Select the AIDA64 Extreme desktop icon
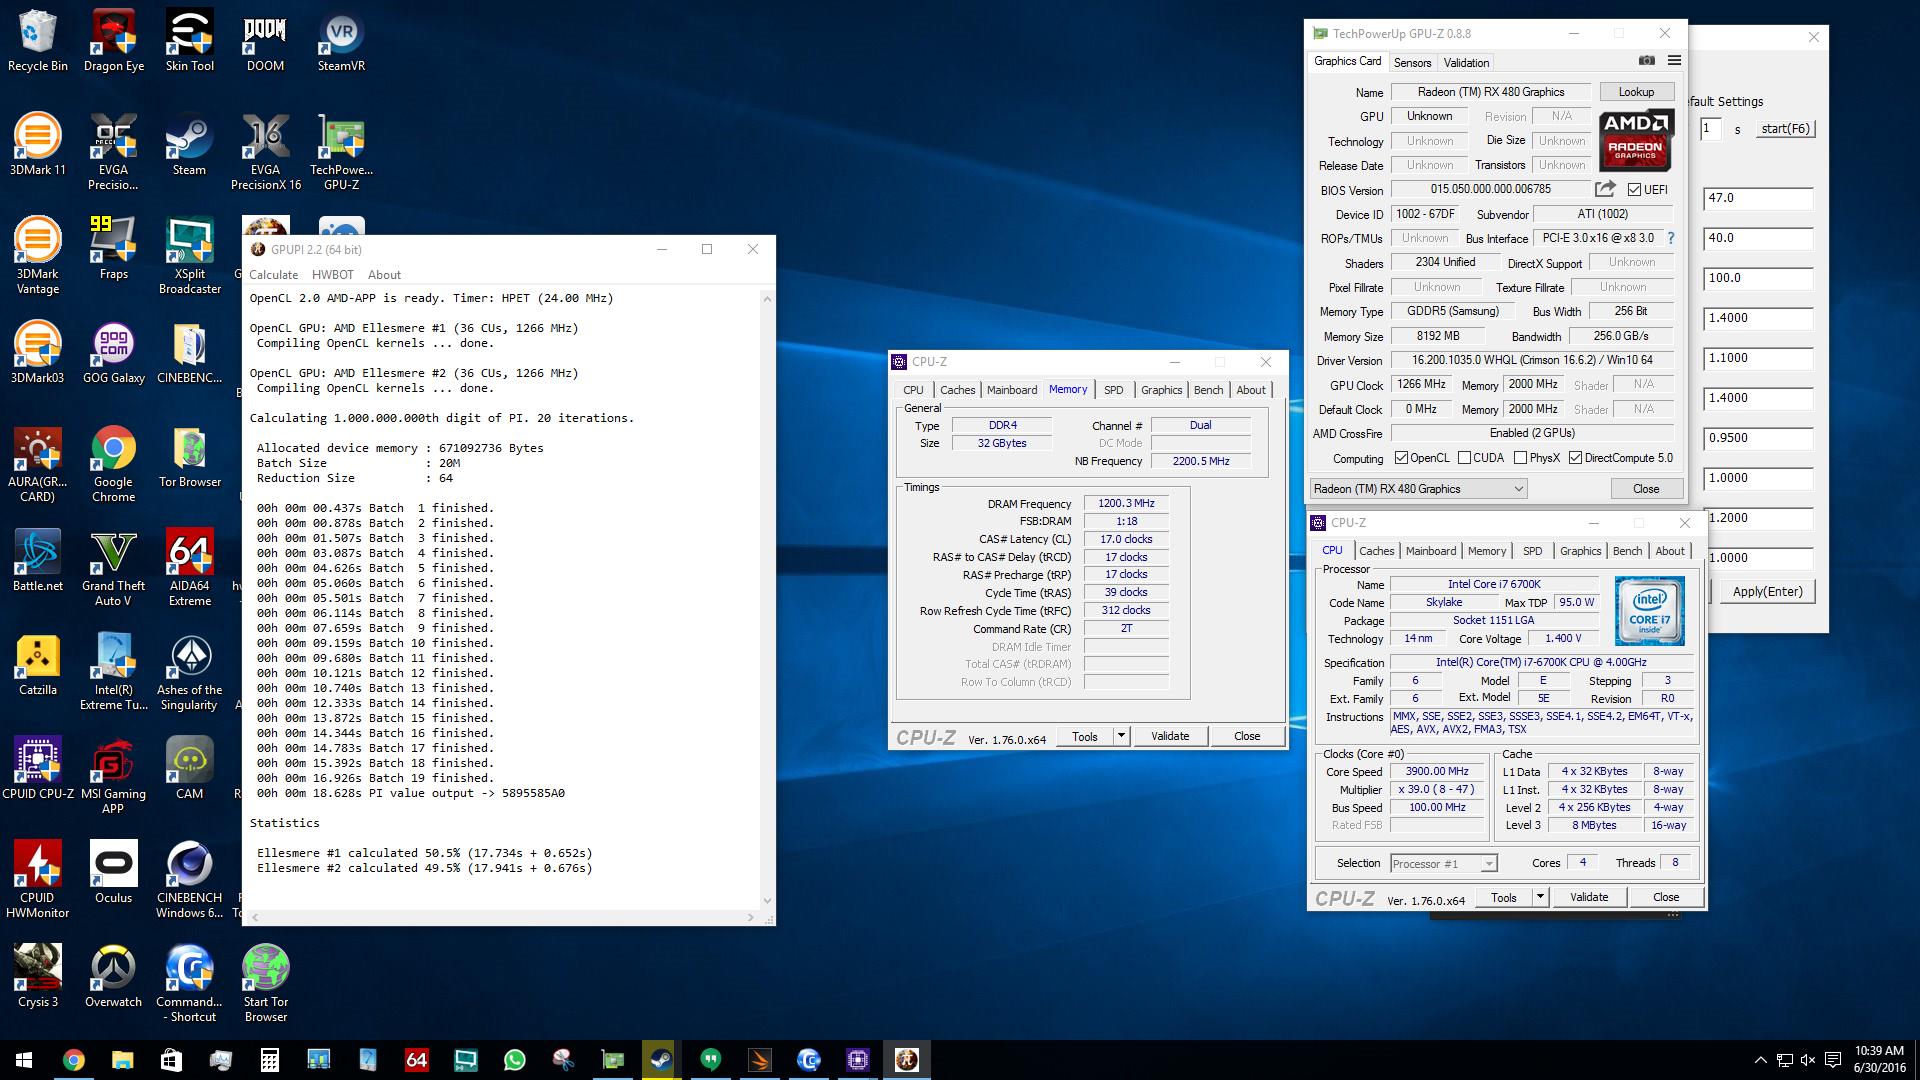 coord(189,569)
